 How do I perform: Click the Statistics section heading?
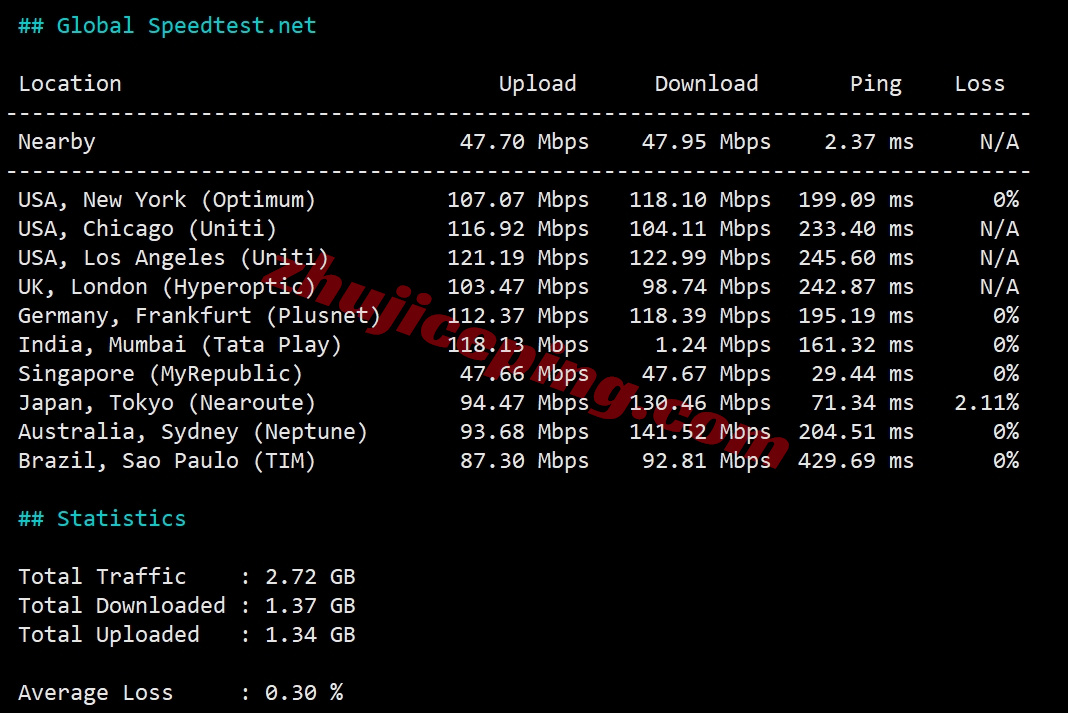(102, 519)
